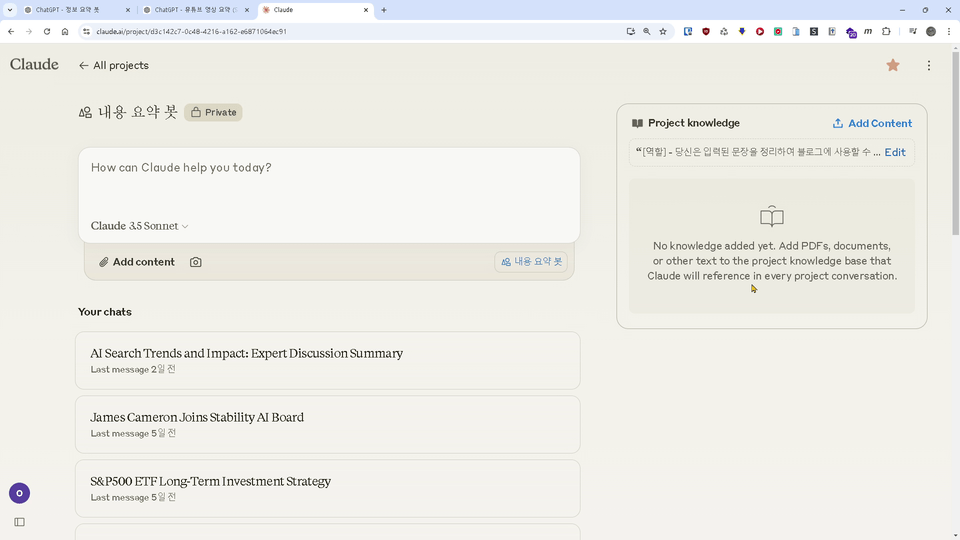Screen dimensions: 960x540
Task: Open the Chrome three-dot menu
Action: pos(949,31)
